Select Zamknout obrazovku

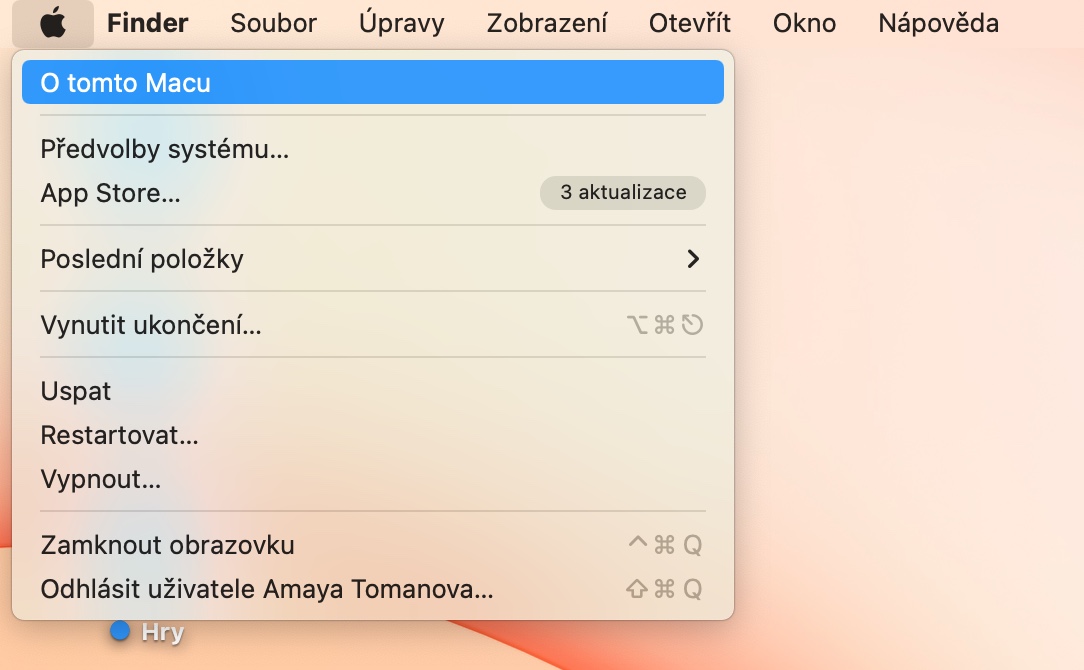coord(373,545)
